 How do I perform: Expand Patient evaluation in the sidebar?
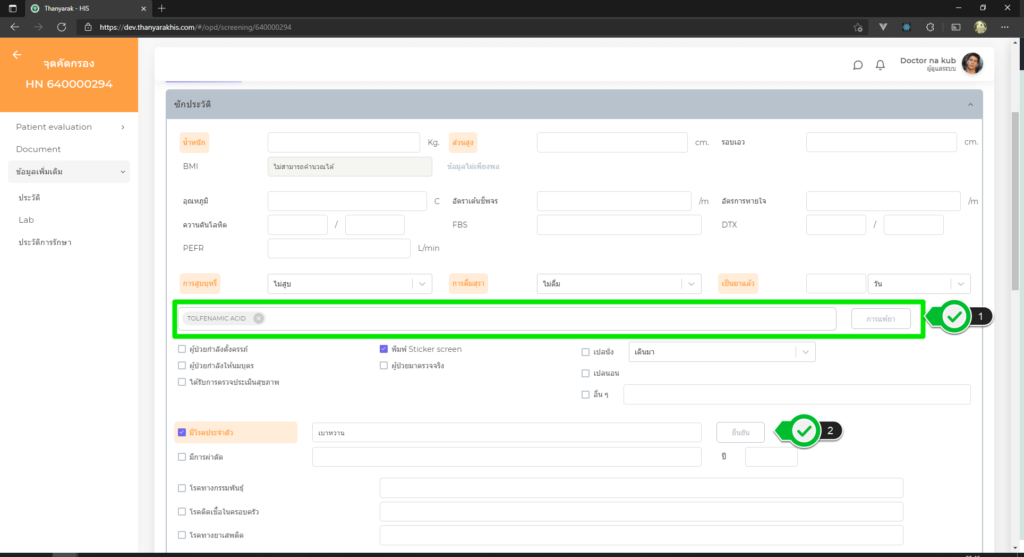[69, 127]
